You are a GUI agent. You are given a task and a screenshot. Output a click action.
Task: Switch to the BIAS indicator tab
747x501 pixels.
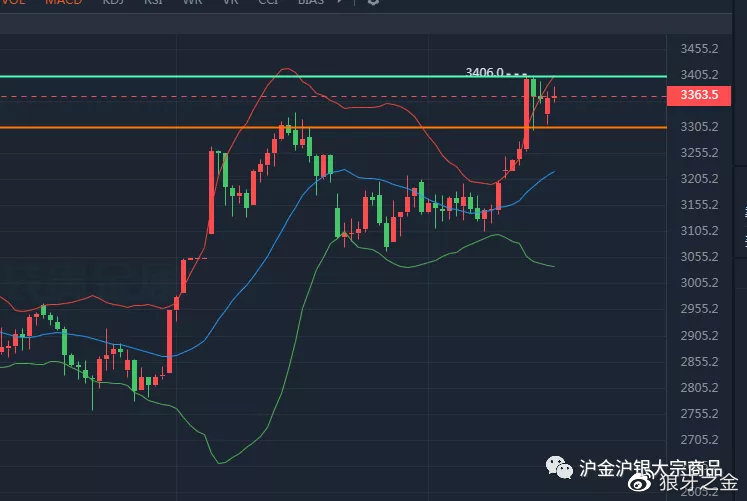pyautogui.click(x=311, y=1)
